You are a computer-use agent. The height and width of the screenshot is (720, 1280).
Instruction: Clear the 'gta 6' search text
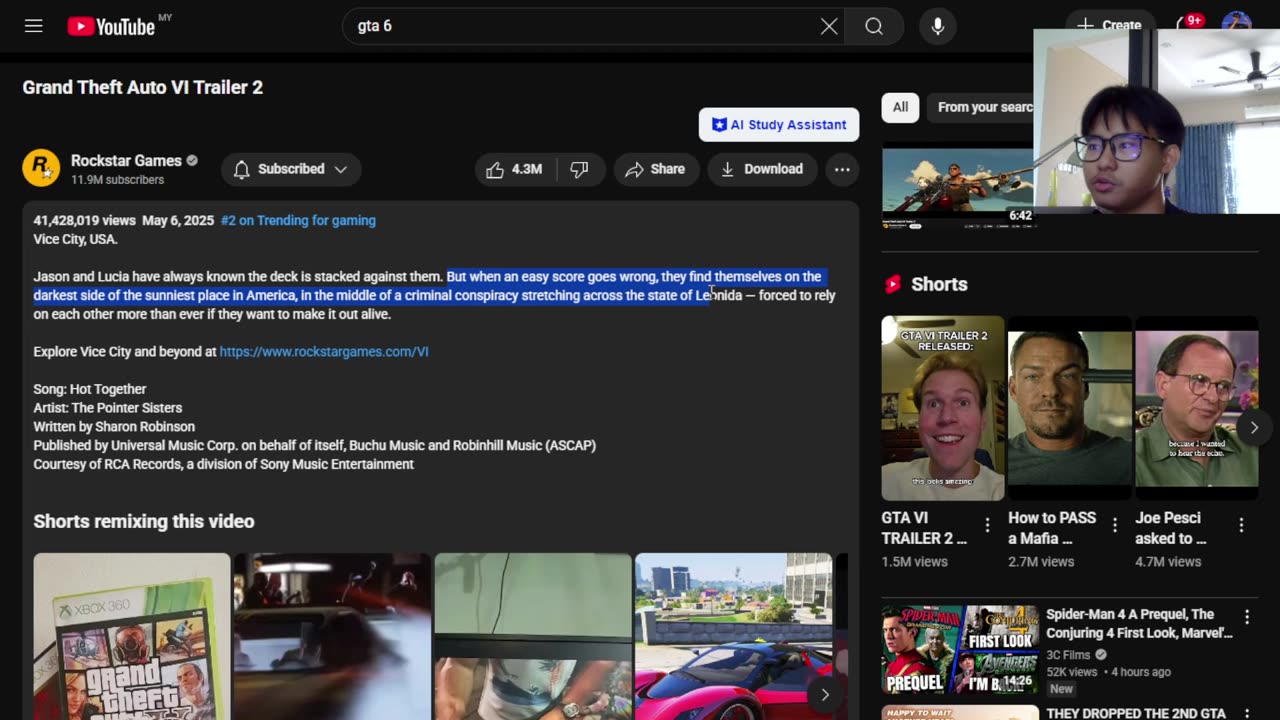tap(829, 26)
